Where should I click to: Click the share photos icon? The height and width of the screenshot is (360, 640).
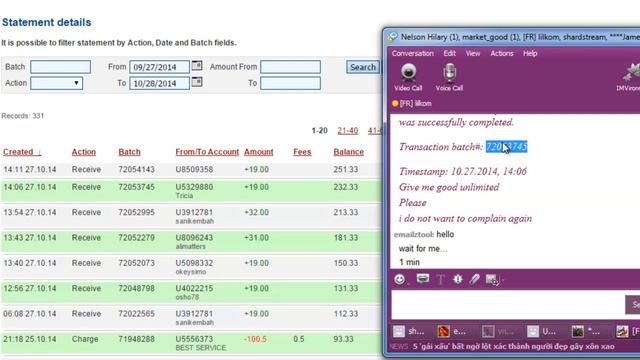click(x=493, y=280)
